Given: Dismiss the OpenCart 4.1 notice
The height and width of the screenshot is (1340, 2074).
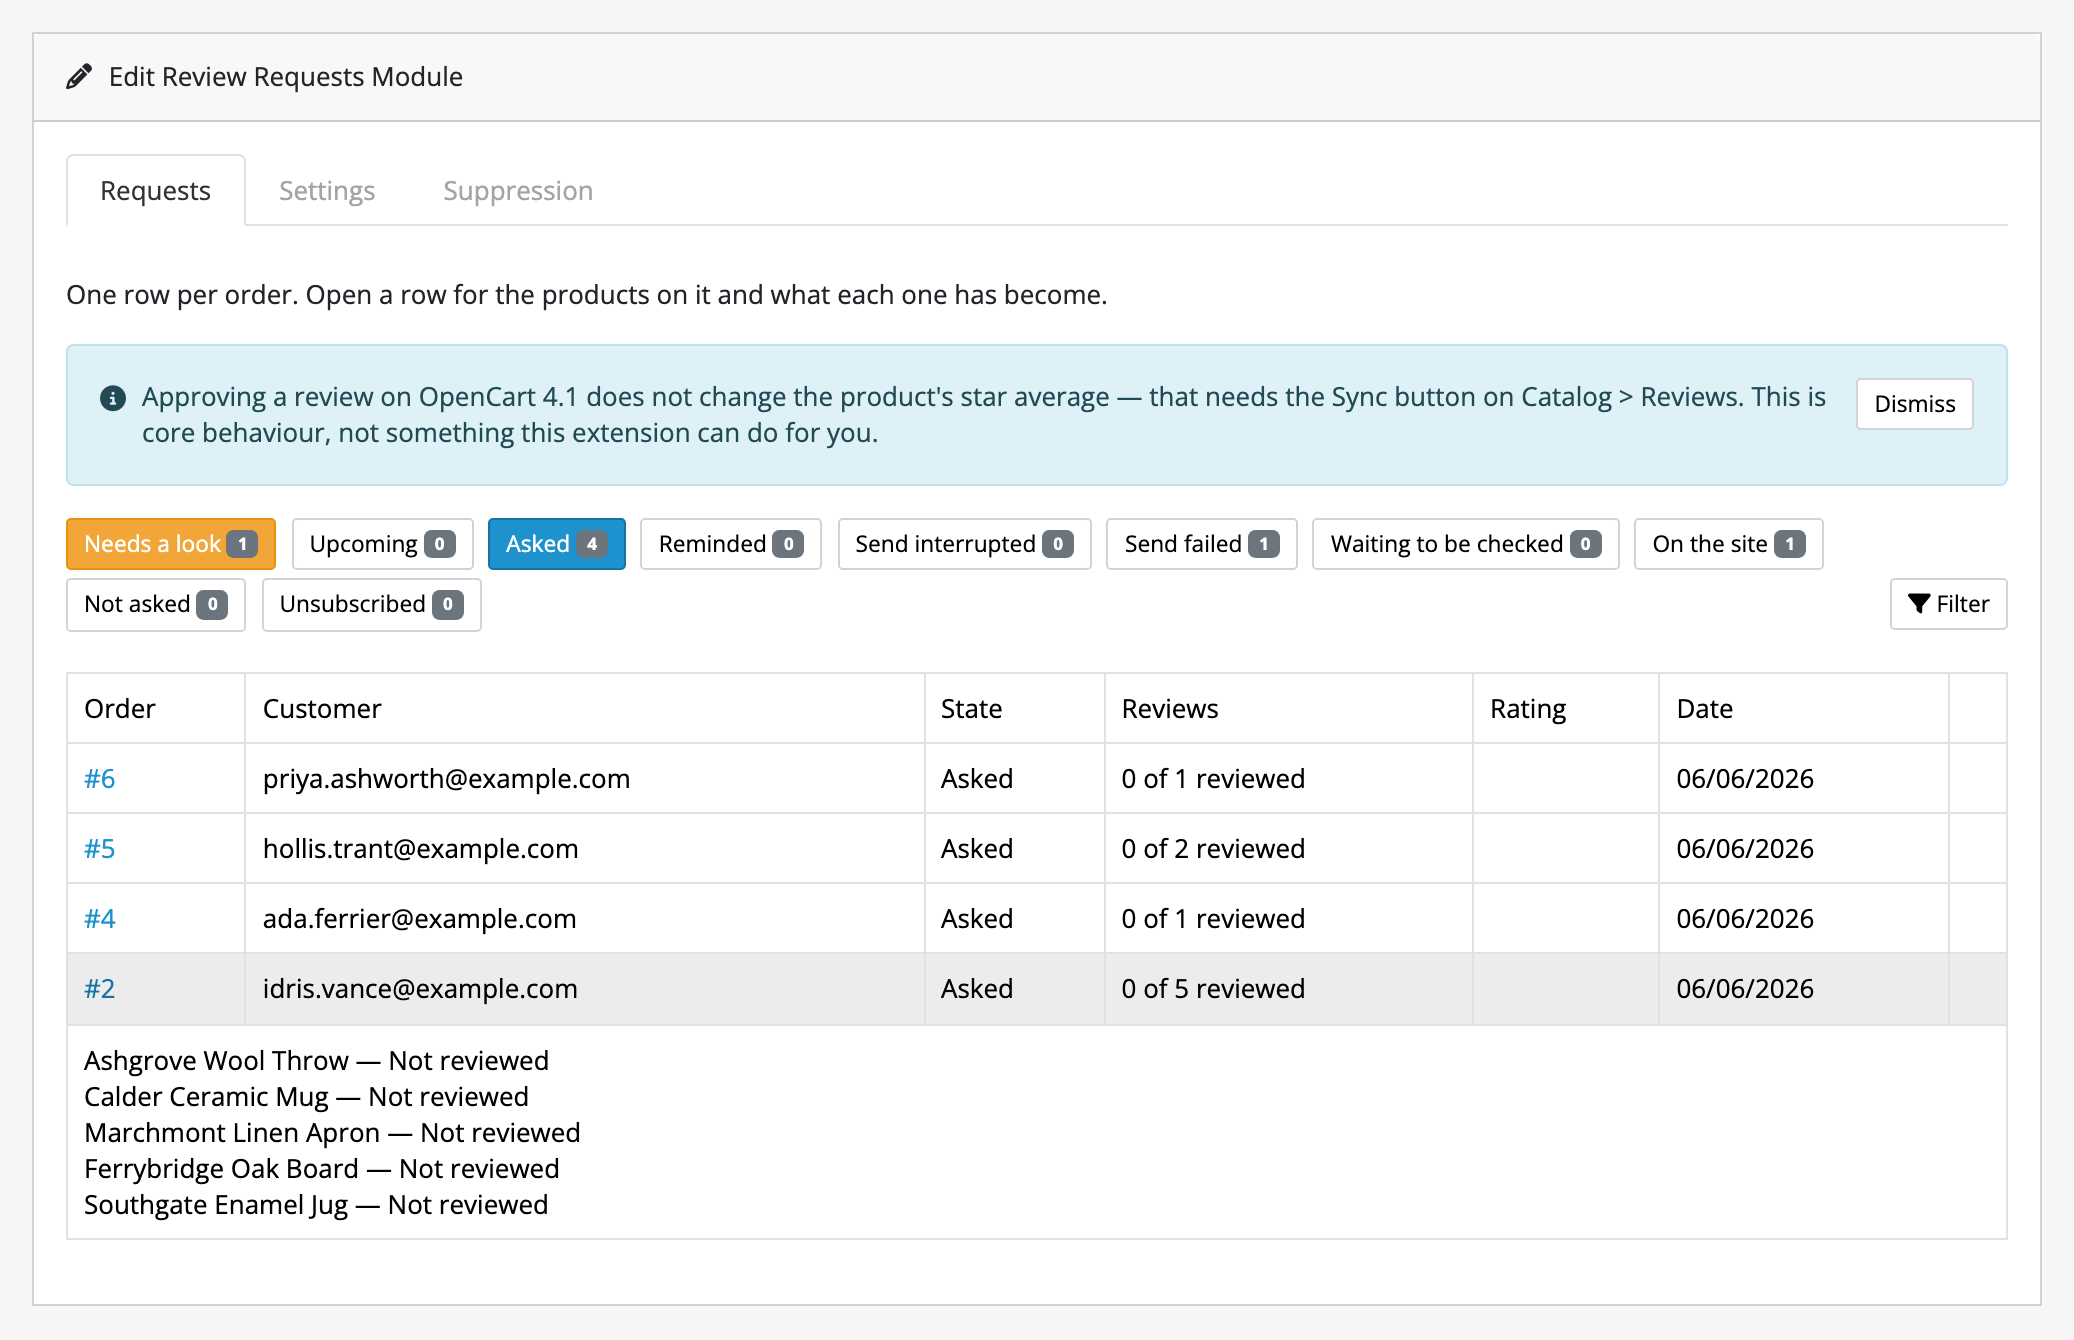Looking at the screenshot, I should pyautogui.click(x=1914, y=404).
